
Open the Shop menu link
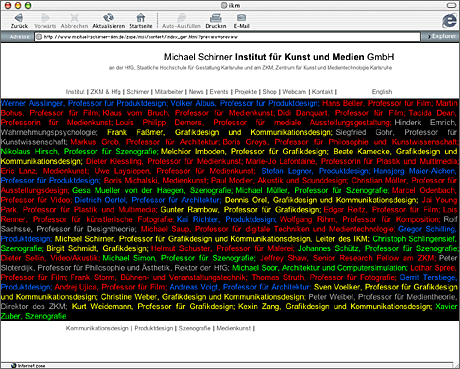[270, 92]
